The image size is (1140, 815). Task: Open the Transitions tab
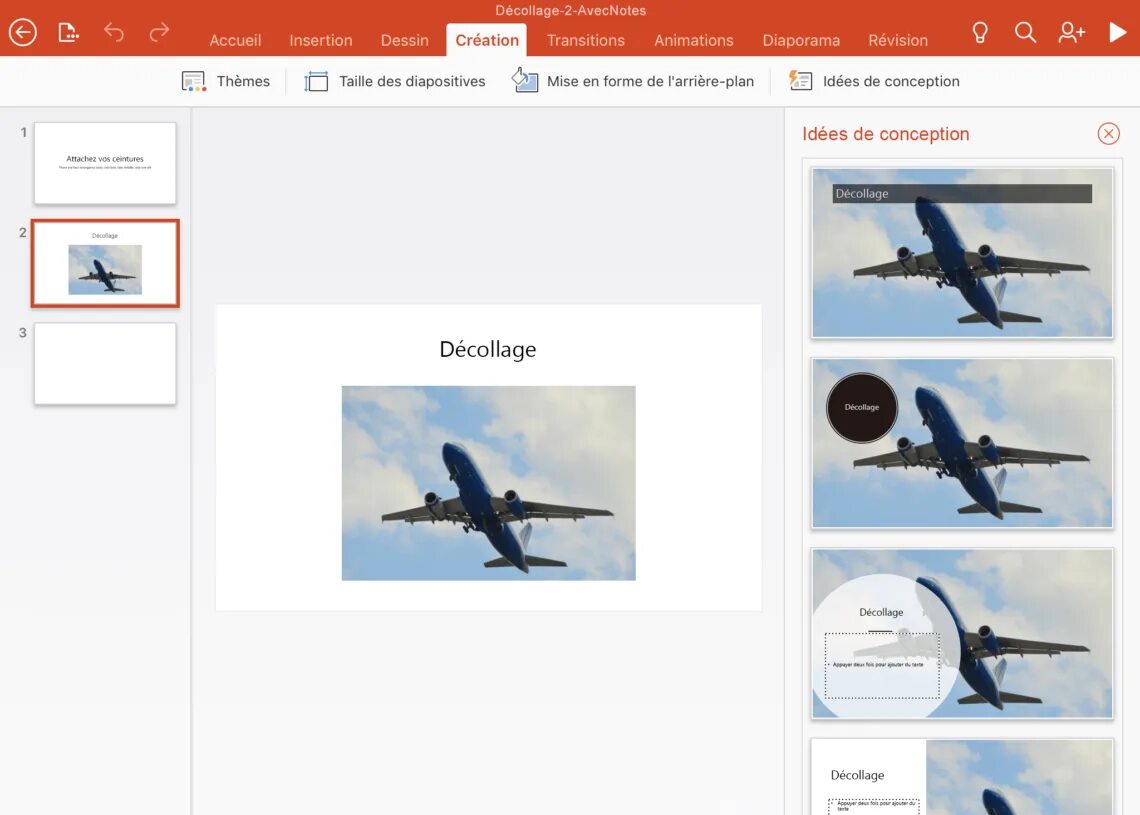coord(585,41)
